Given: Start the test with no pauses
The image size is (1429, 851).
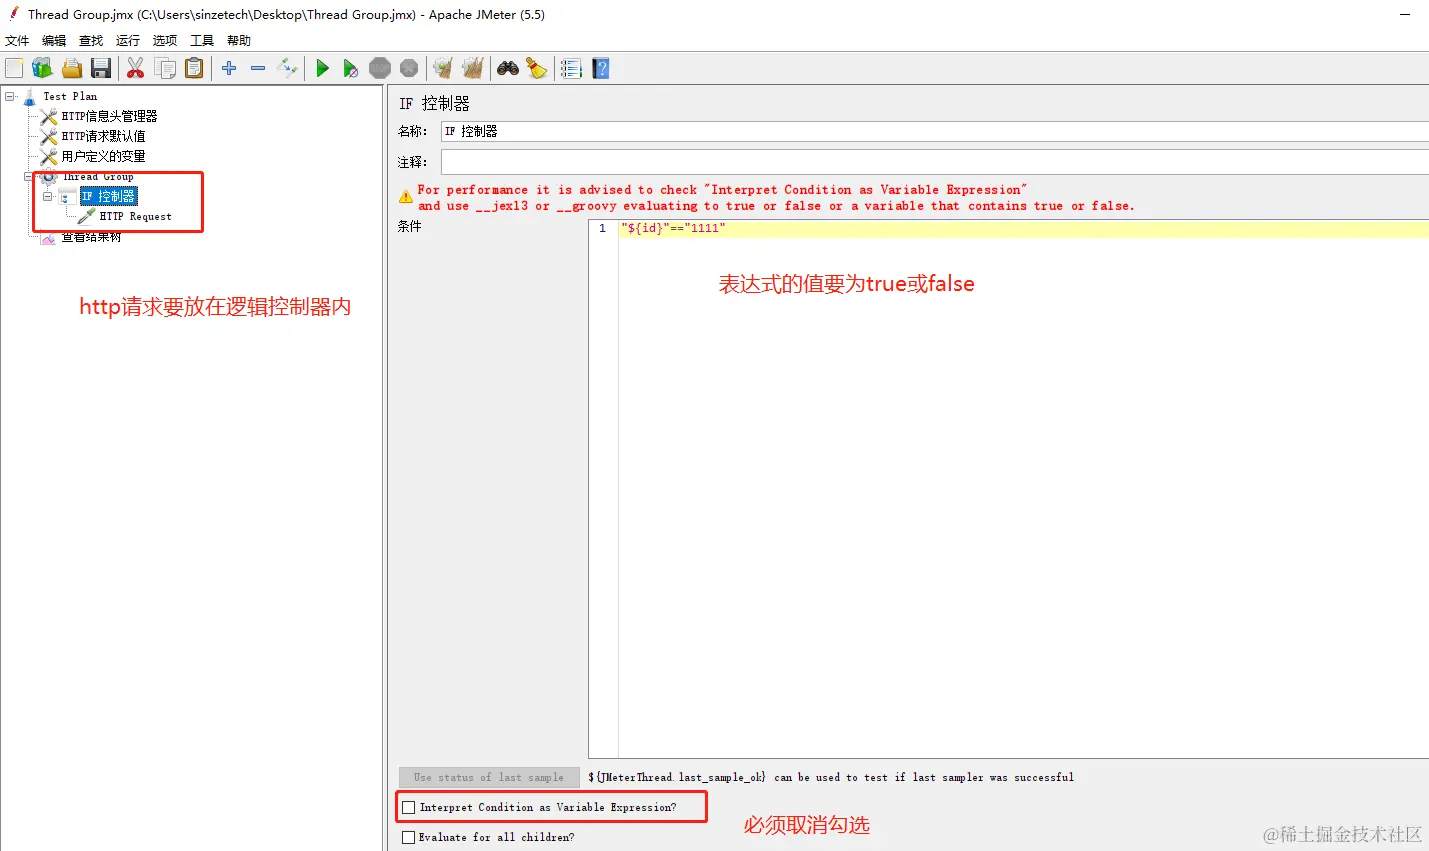Looking at the screenshot, I should [350, 68].
